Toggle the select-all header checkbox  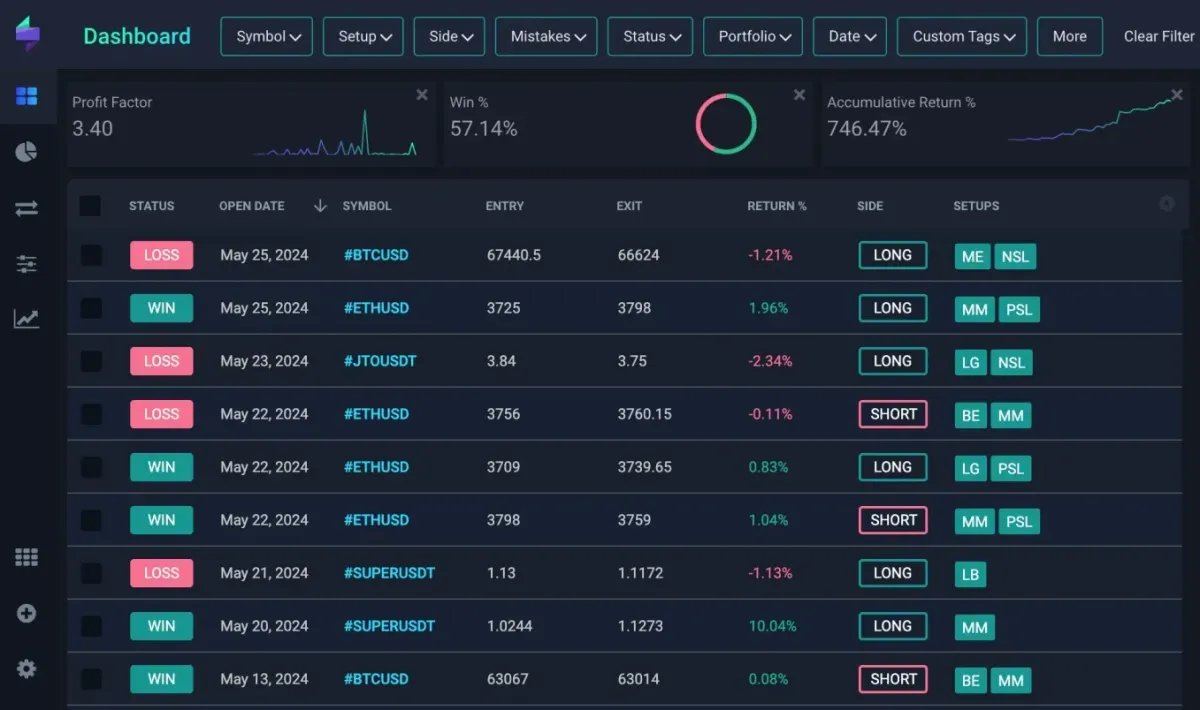click(90, 206)
